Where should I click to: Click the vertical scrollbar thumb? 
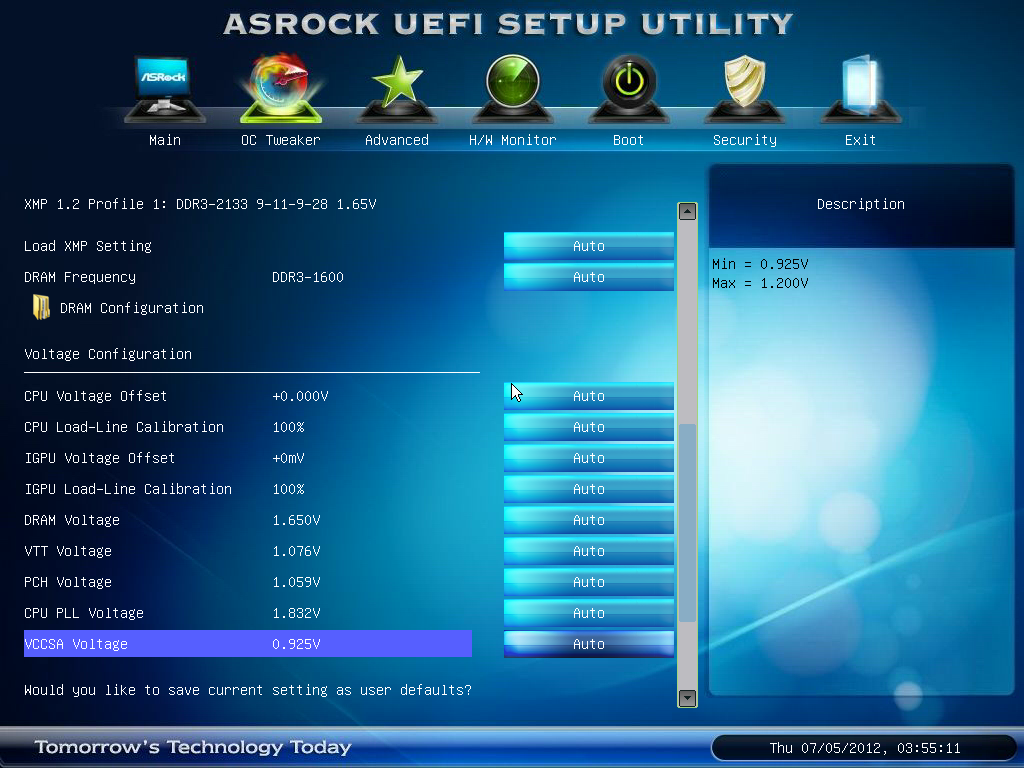687,523
